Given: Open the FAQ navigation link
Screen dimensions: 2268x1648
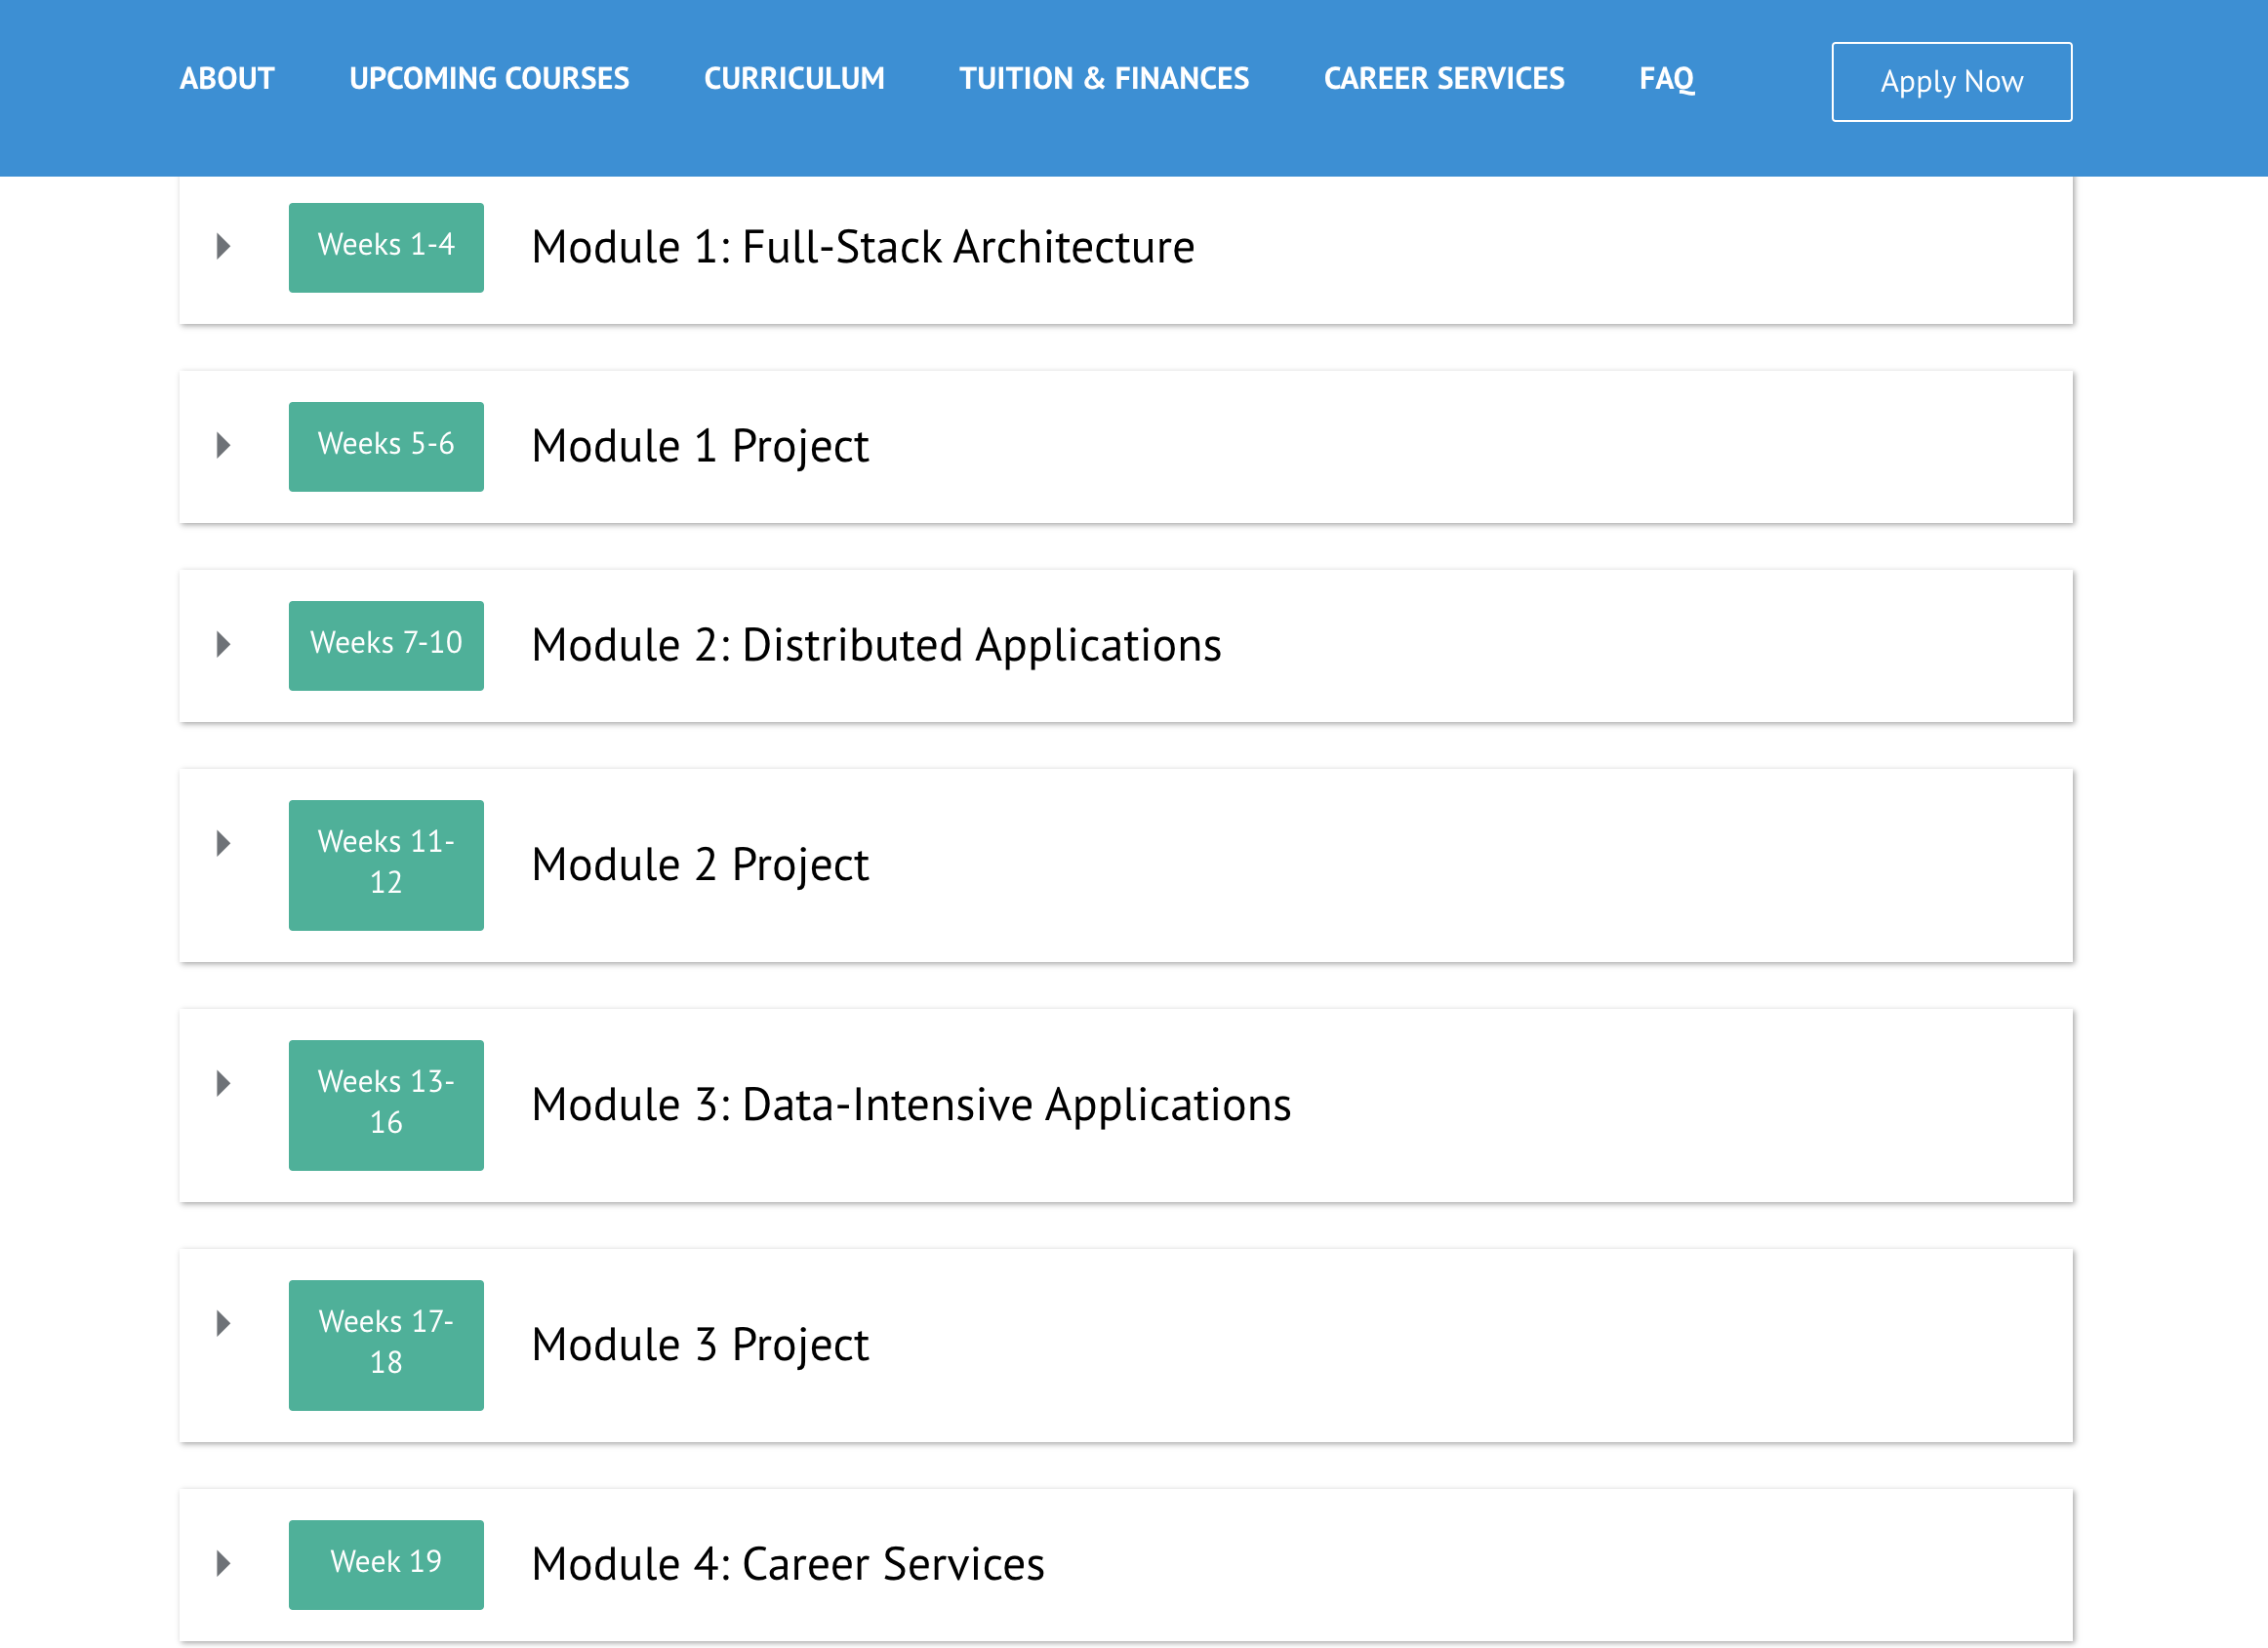Looking at the screenshot, I should 1666,79.
